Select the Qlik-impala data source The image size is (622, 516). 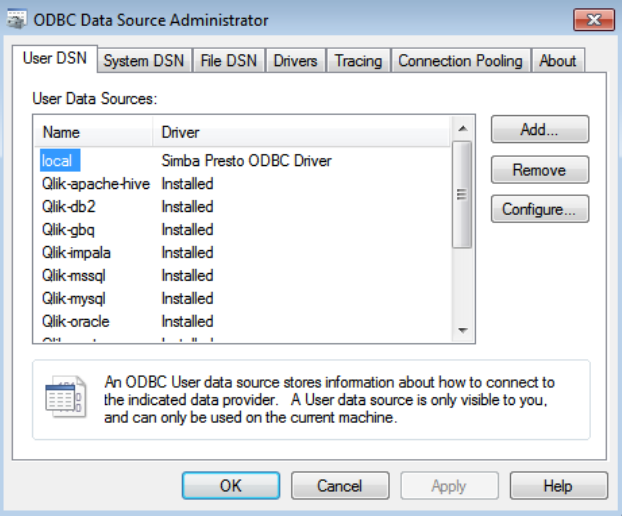[76, 253]
